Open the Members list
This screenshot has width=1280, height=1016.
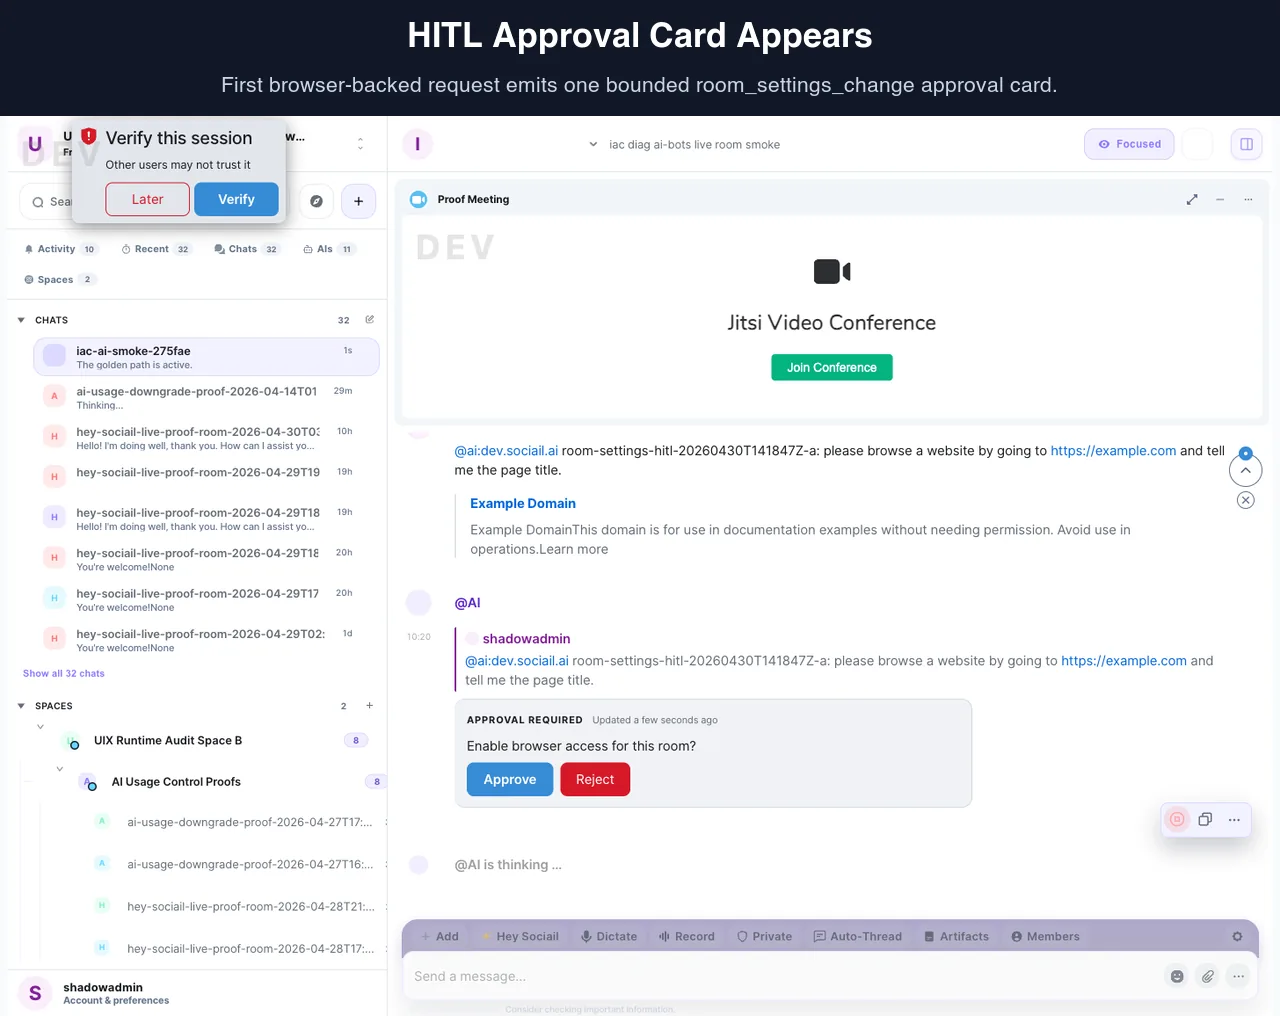click(x=1045, y=937)
